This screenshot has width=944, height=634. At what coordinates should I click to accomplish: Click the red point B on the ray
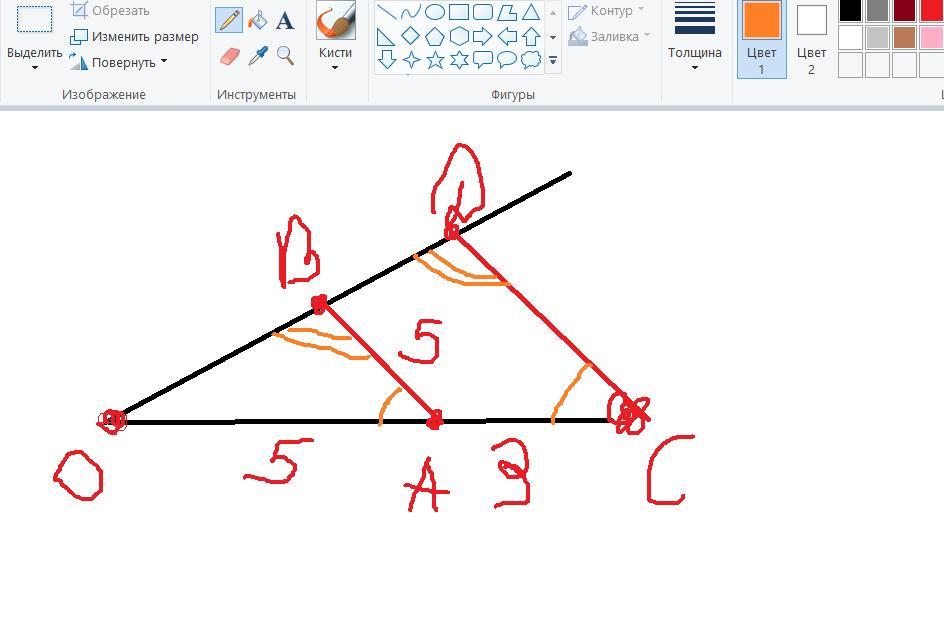coord(319,304)
